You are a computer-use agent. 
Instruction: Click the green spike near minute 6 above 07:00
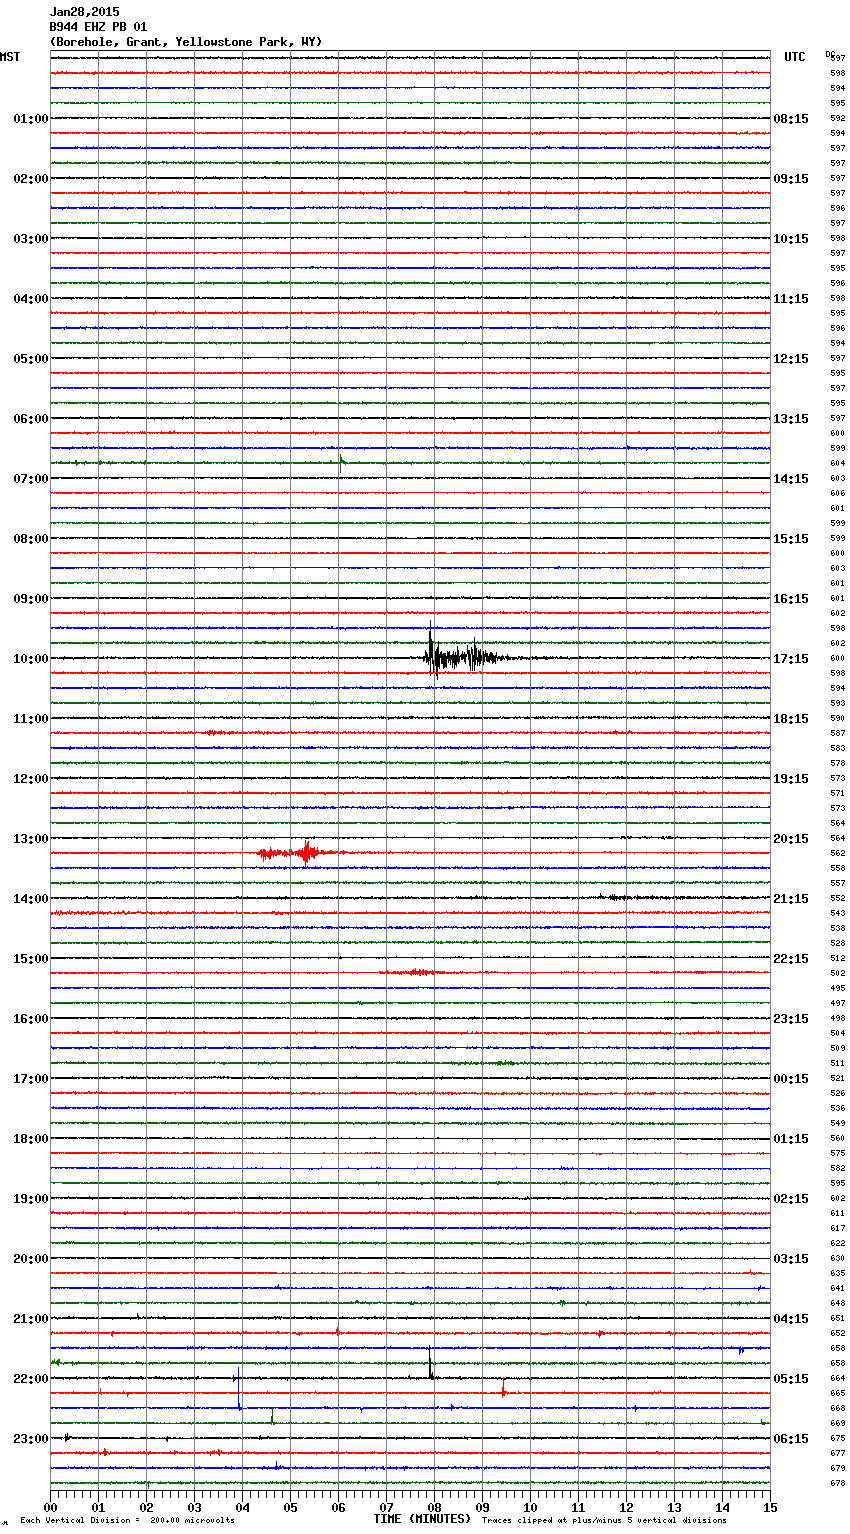(341, 462)
